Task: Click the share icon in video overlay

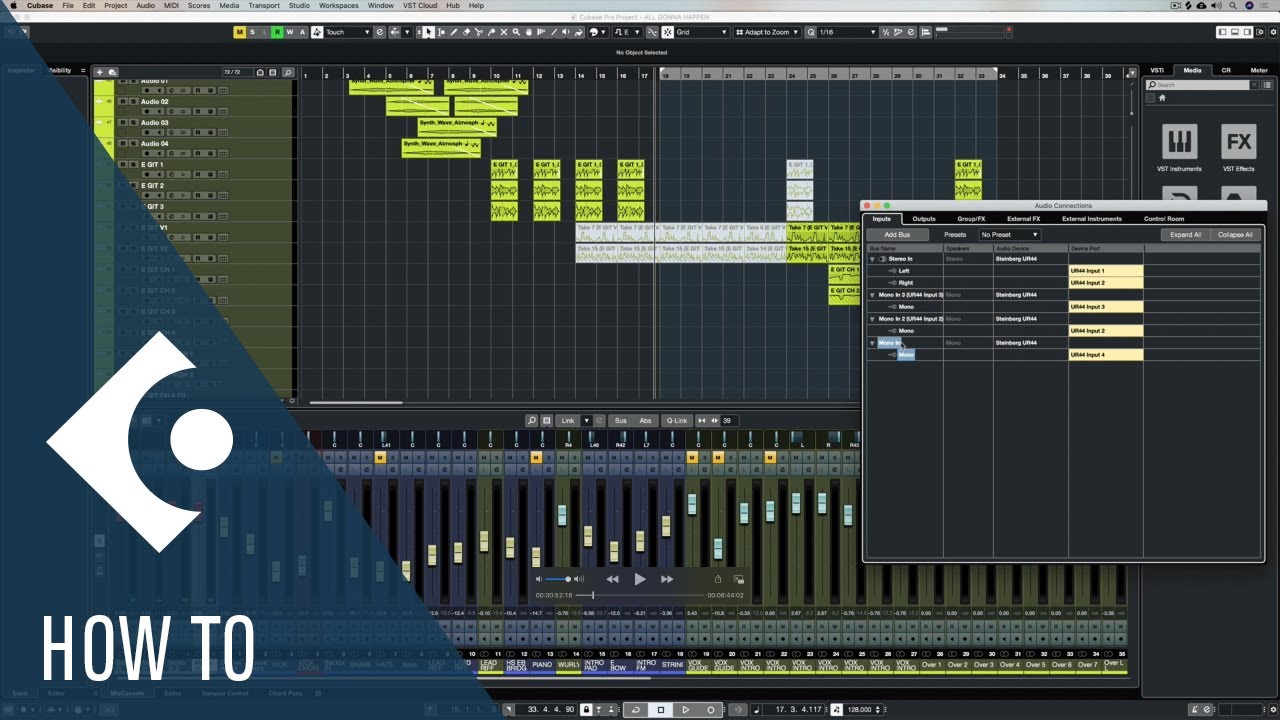Action: click(x=717, y=579)
